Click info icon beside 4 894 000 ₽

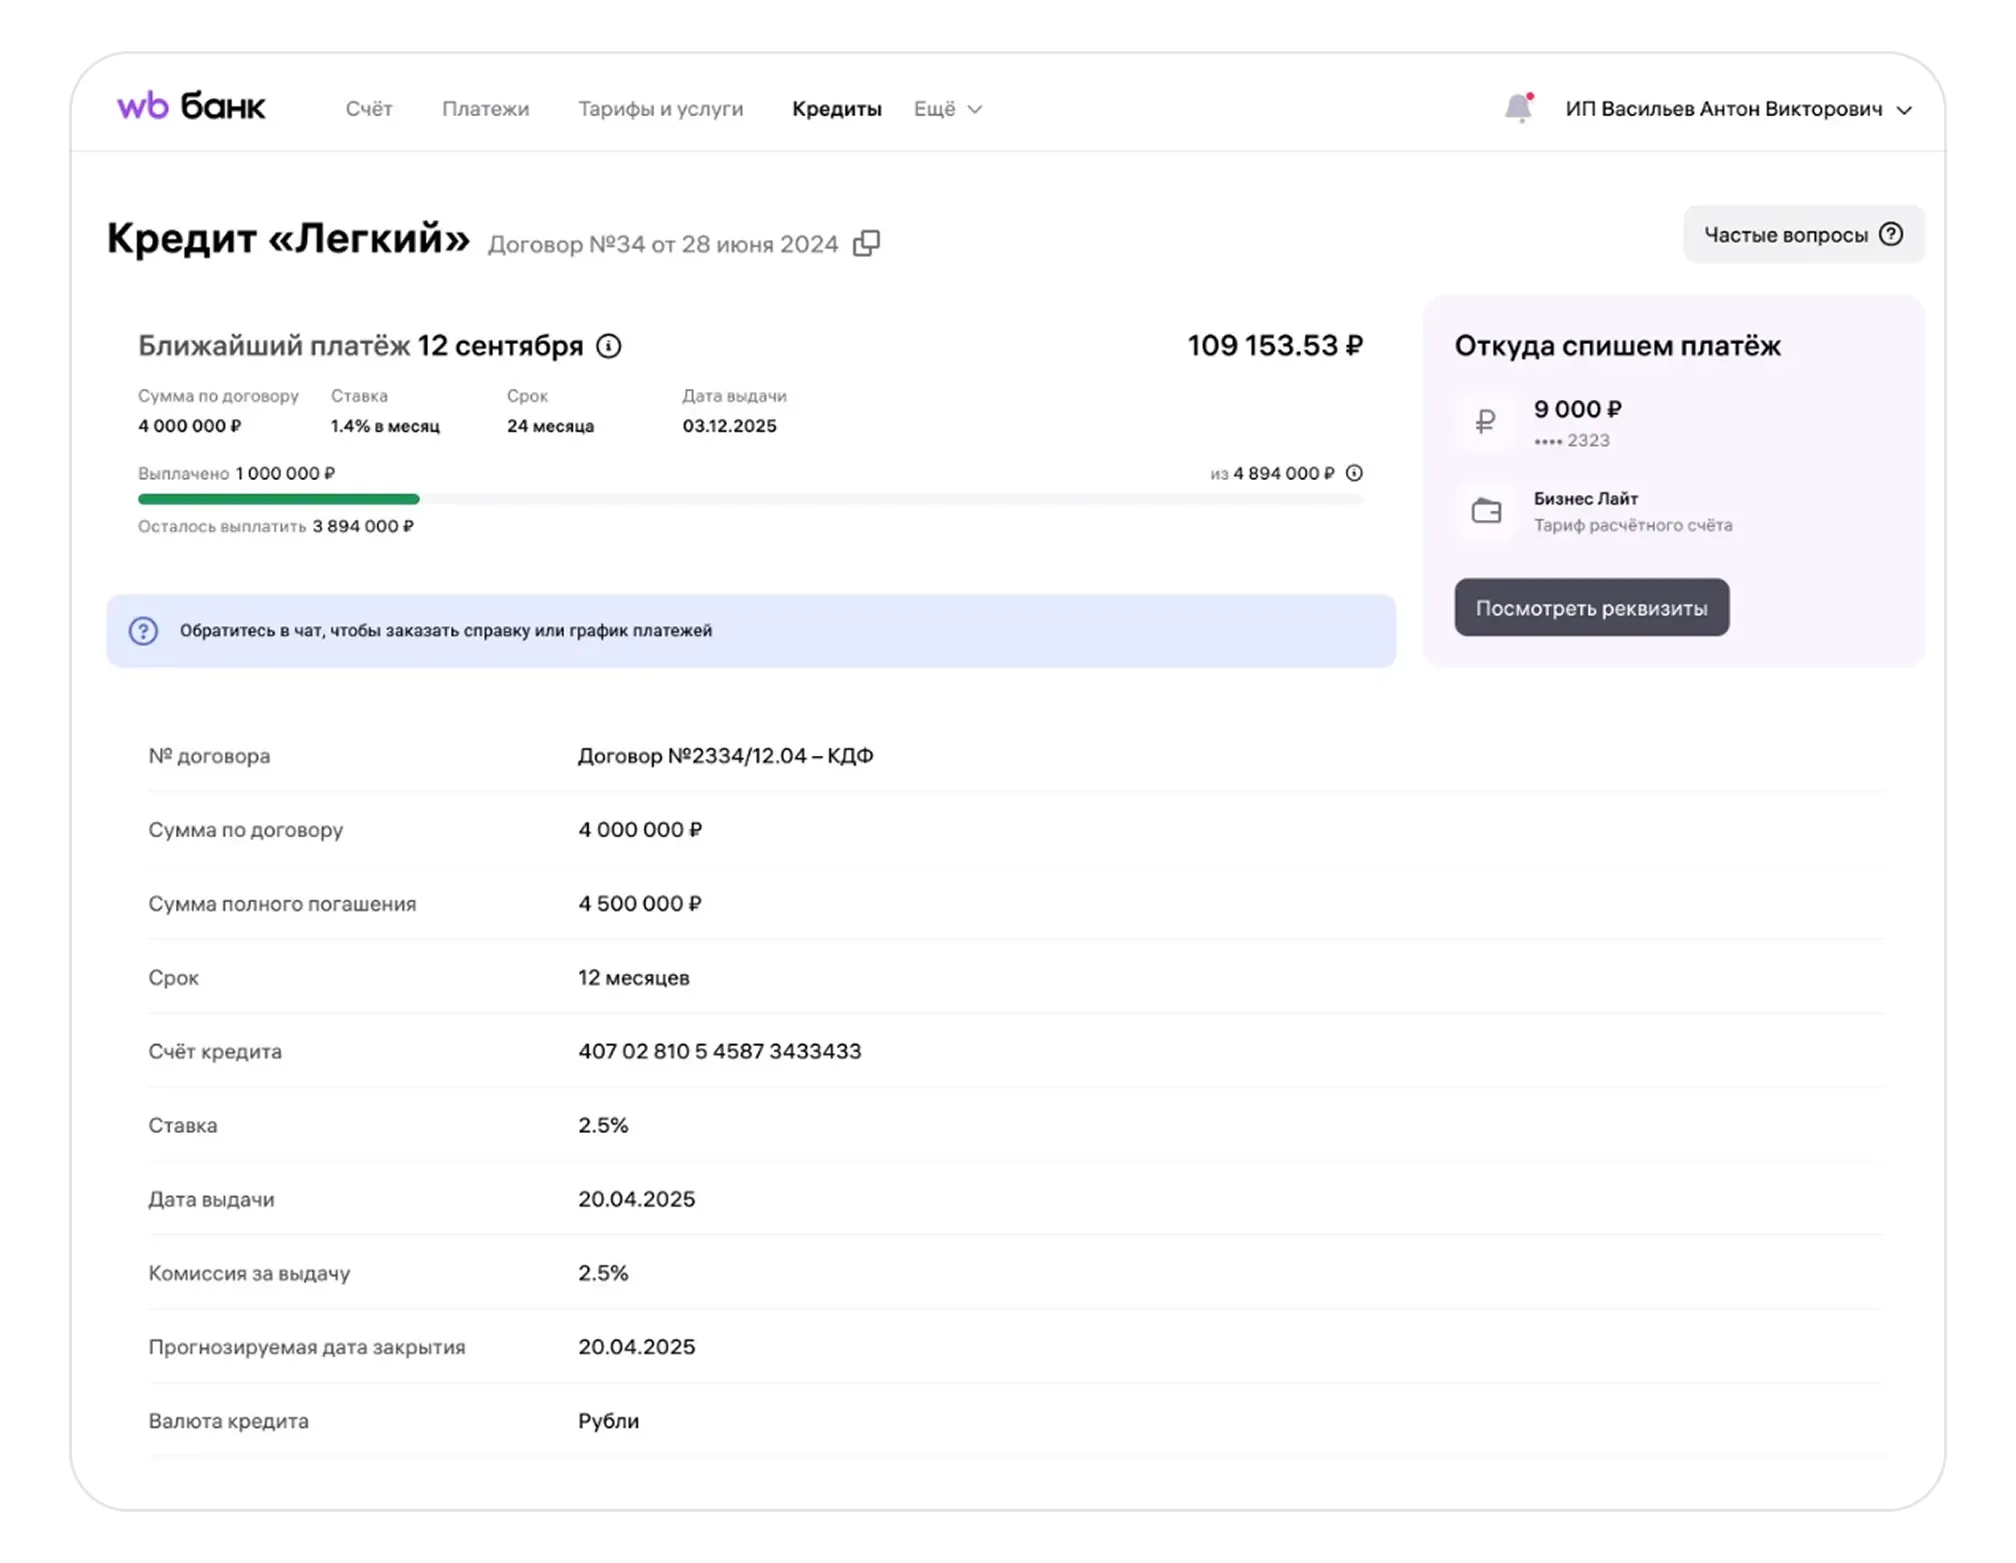[x=1354, y=473]
